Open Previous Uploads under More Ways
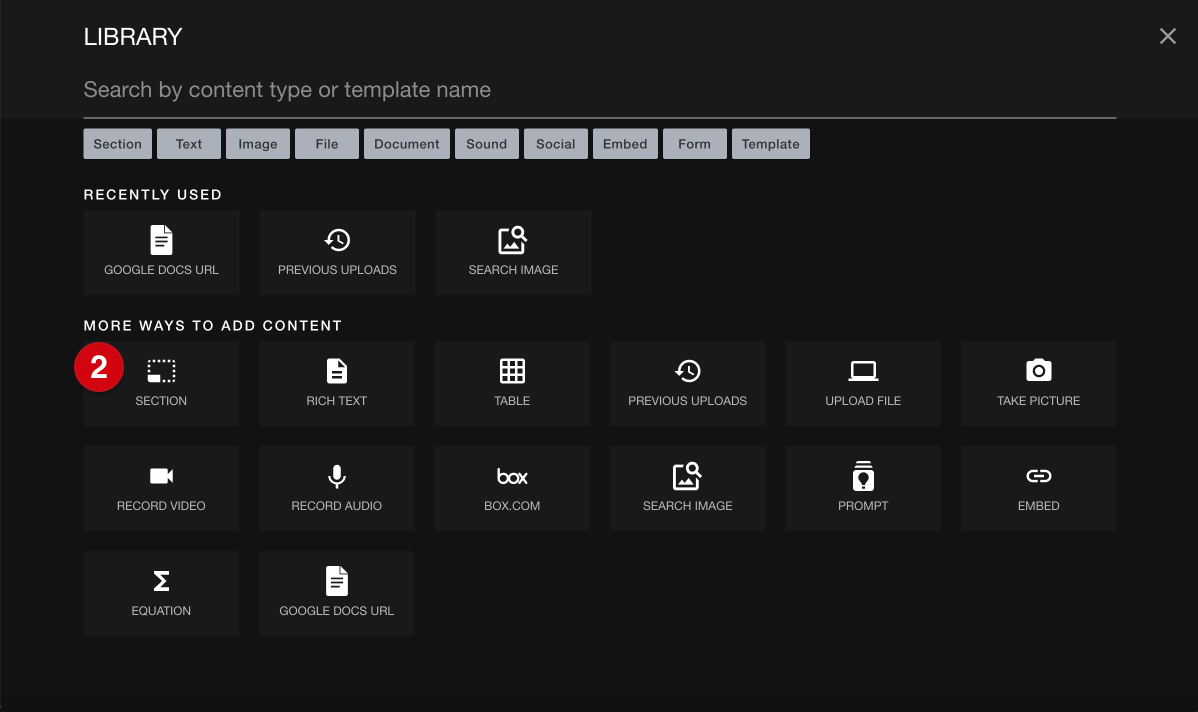This screenshot has height=712, width=1198. 688,384
